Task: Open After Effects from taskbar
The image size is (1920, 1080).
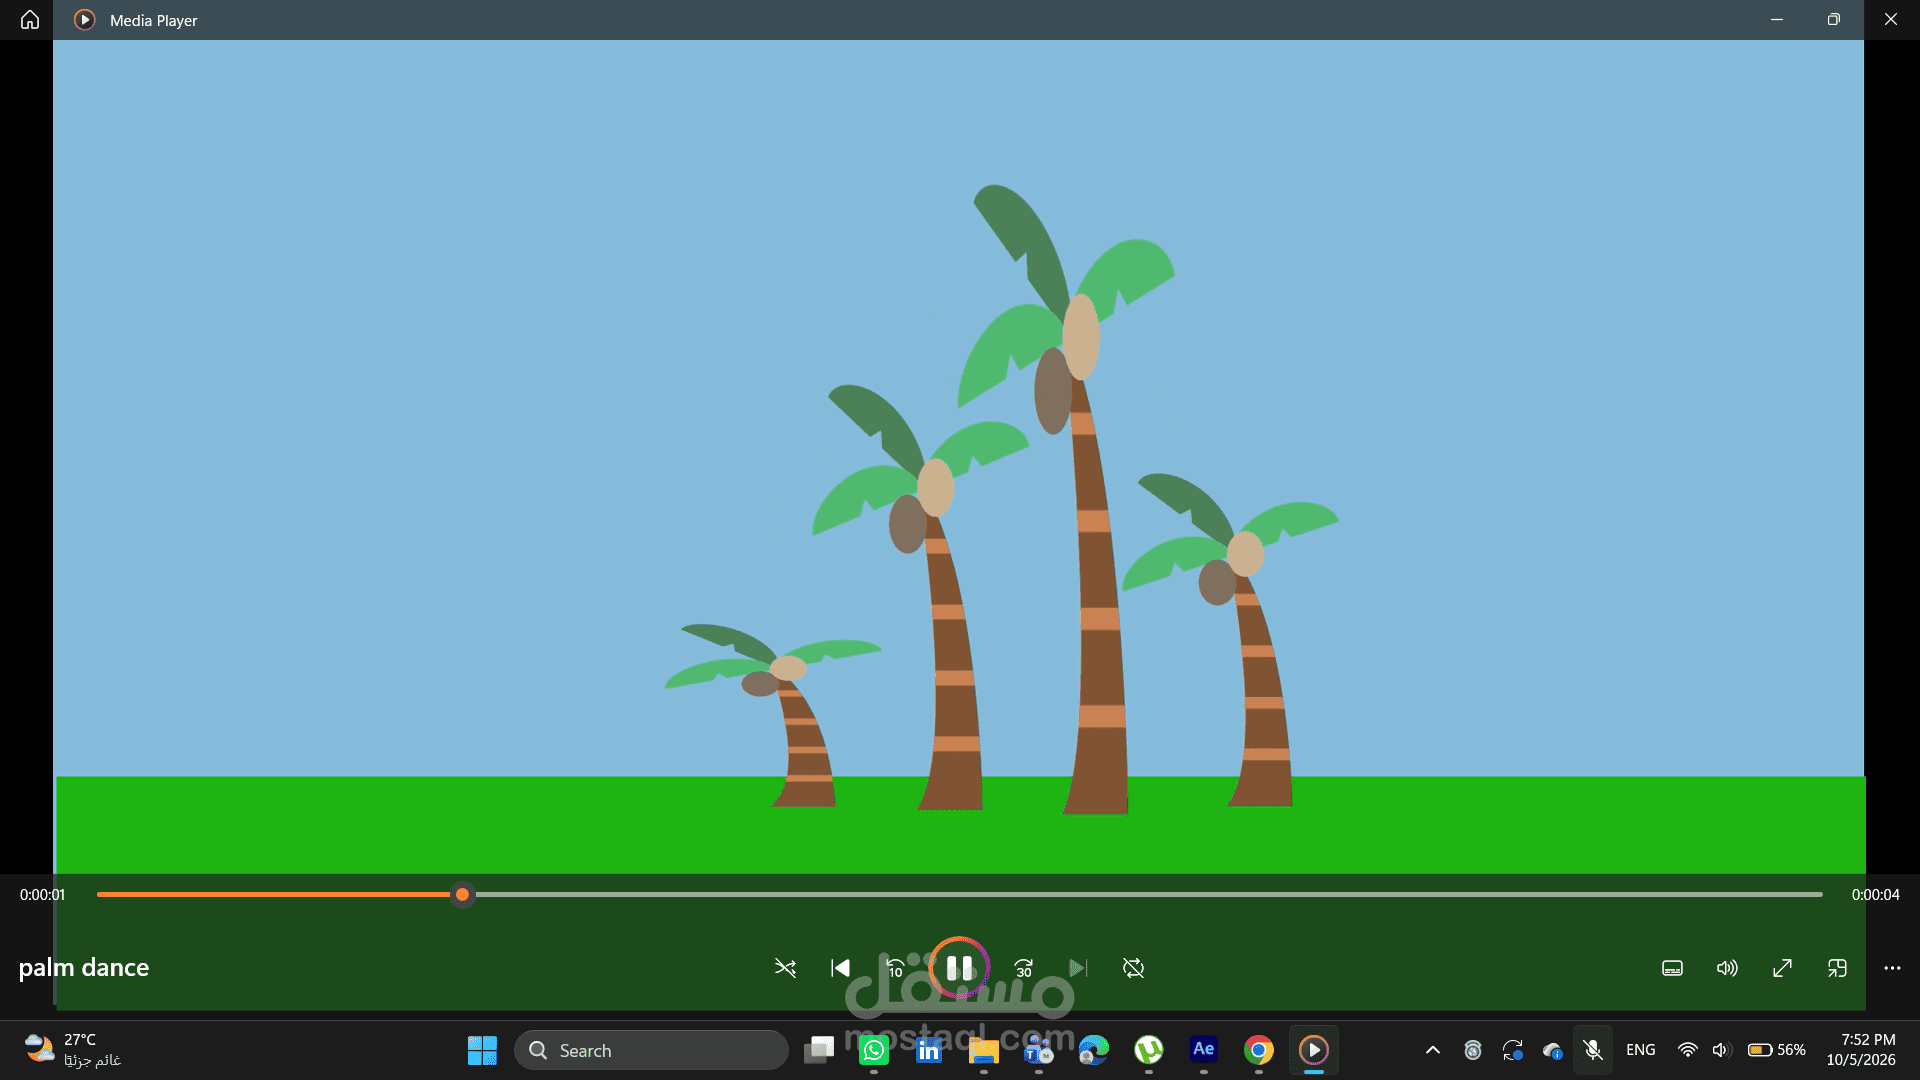Action: point(1204,1050)
